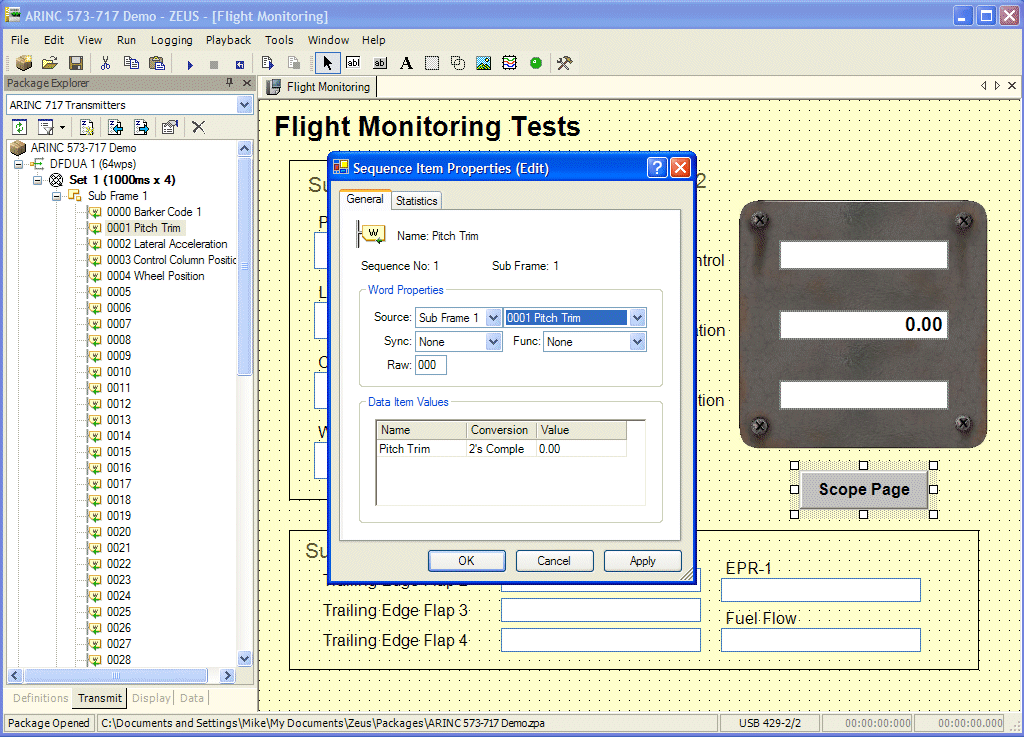The height and width of the screenshot is (737, 1024).
Task: Pin the Package Explorer panel
Action: click(229, 83)
